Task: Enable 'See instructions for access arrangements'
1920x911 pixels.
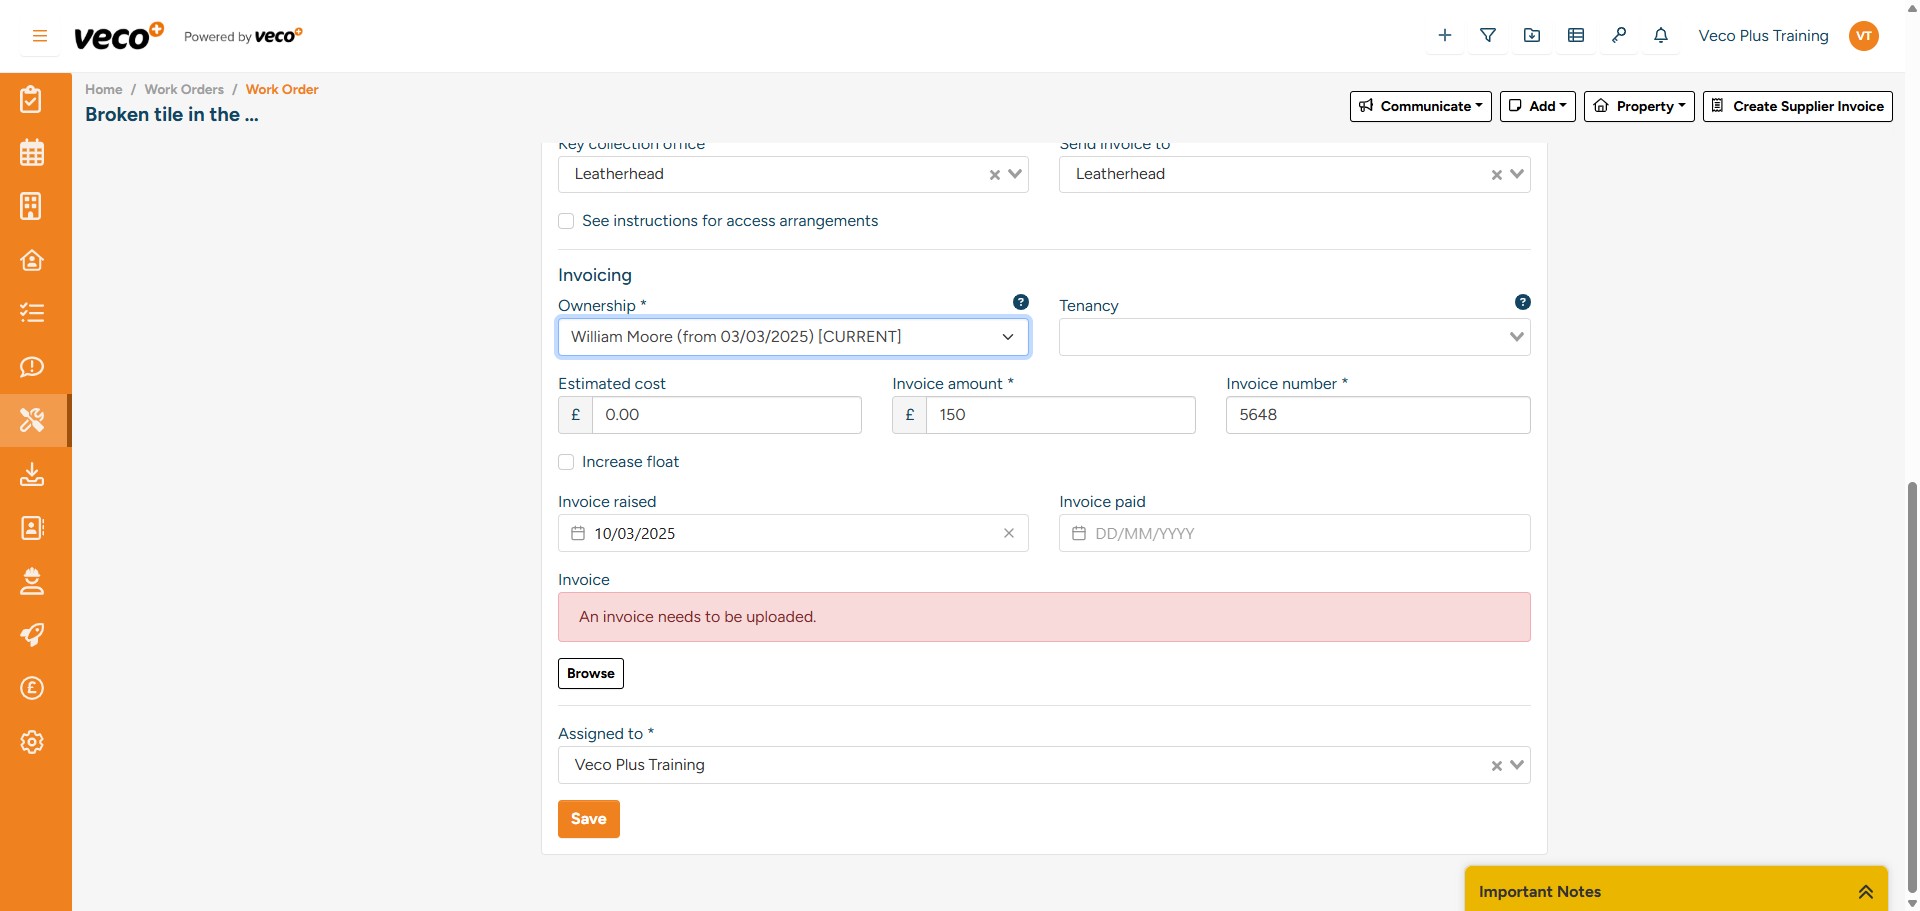Action: pos(566,221)
